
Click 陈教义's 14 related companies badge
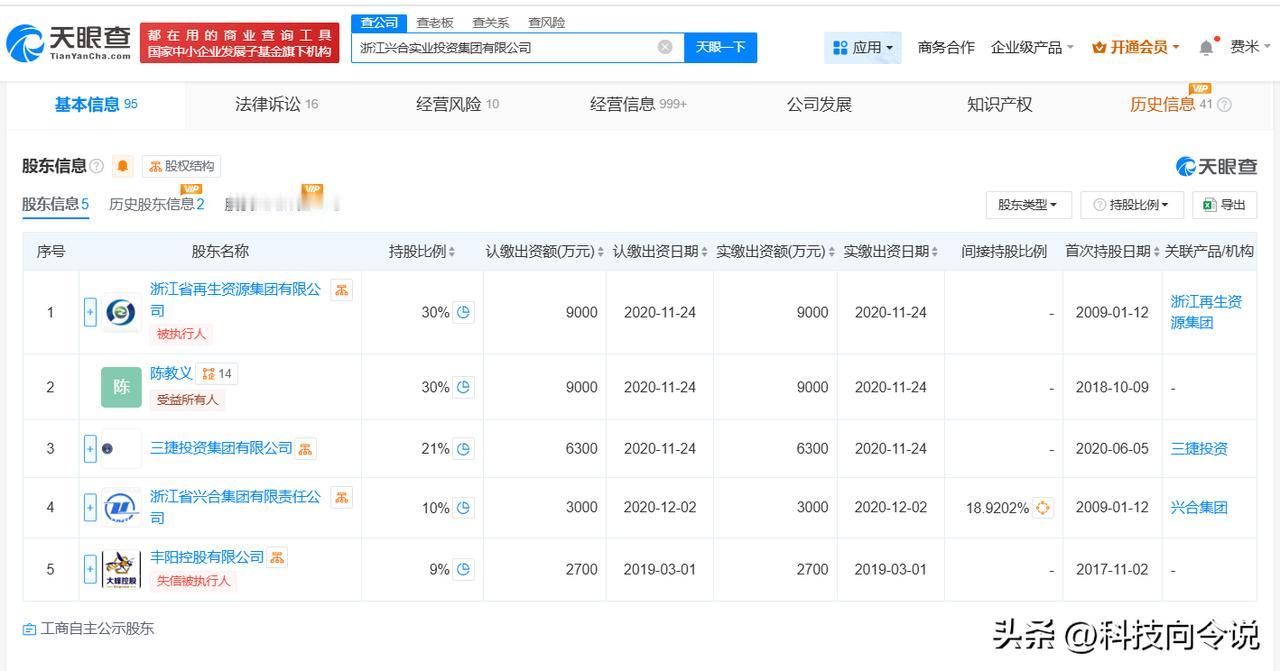point(216,374)
